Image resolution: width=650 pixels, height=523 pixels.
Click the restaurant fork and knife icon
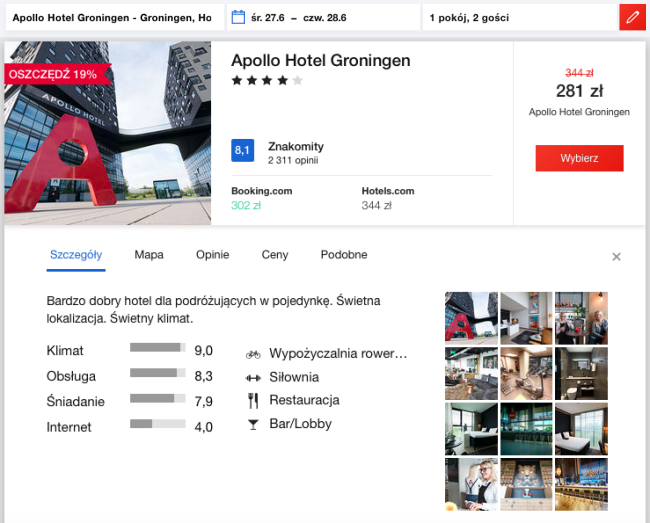(x=253, y=400)
